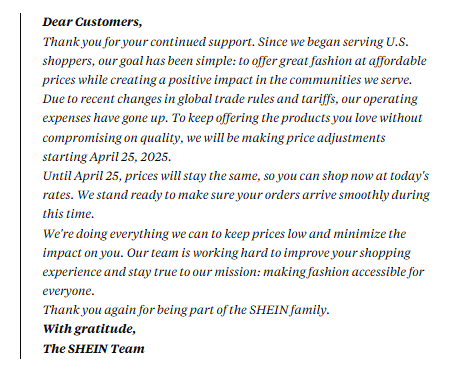This screenshot has height=369, width=472.
Task: Click the vertical blockquote bar at left
Action: click(x=20, y=186)
